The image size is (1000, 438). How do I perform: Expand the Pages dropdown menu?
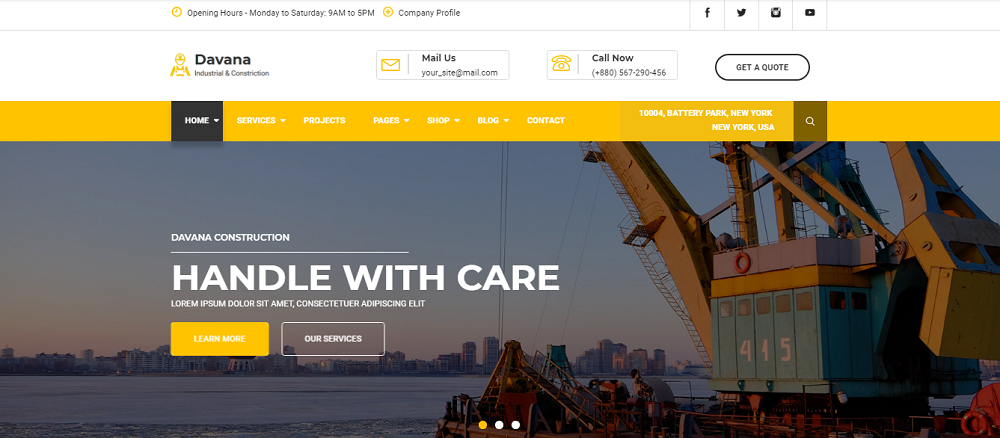392,120
